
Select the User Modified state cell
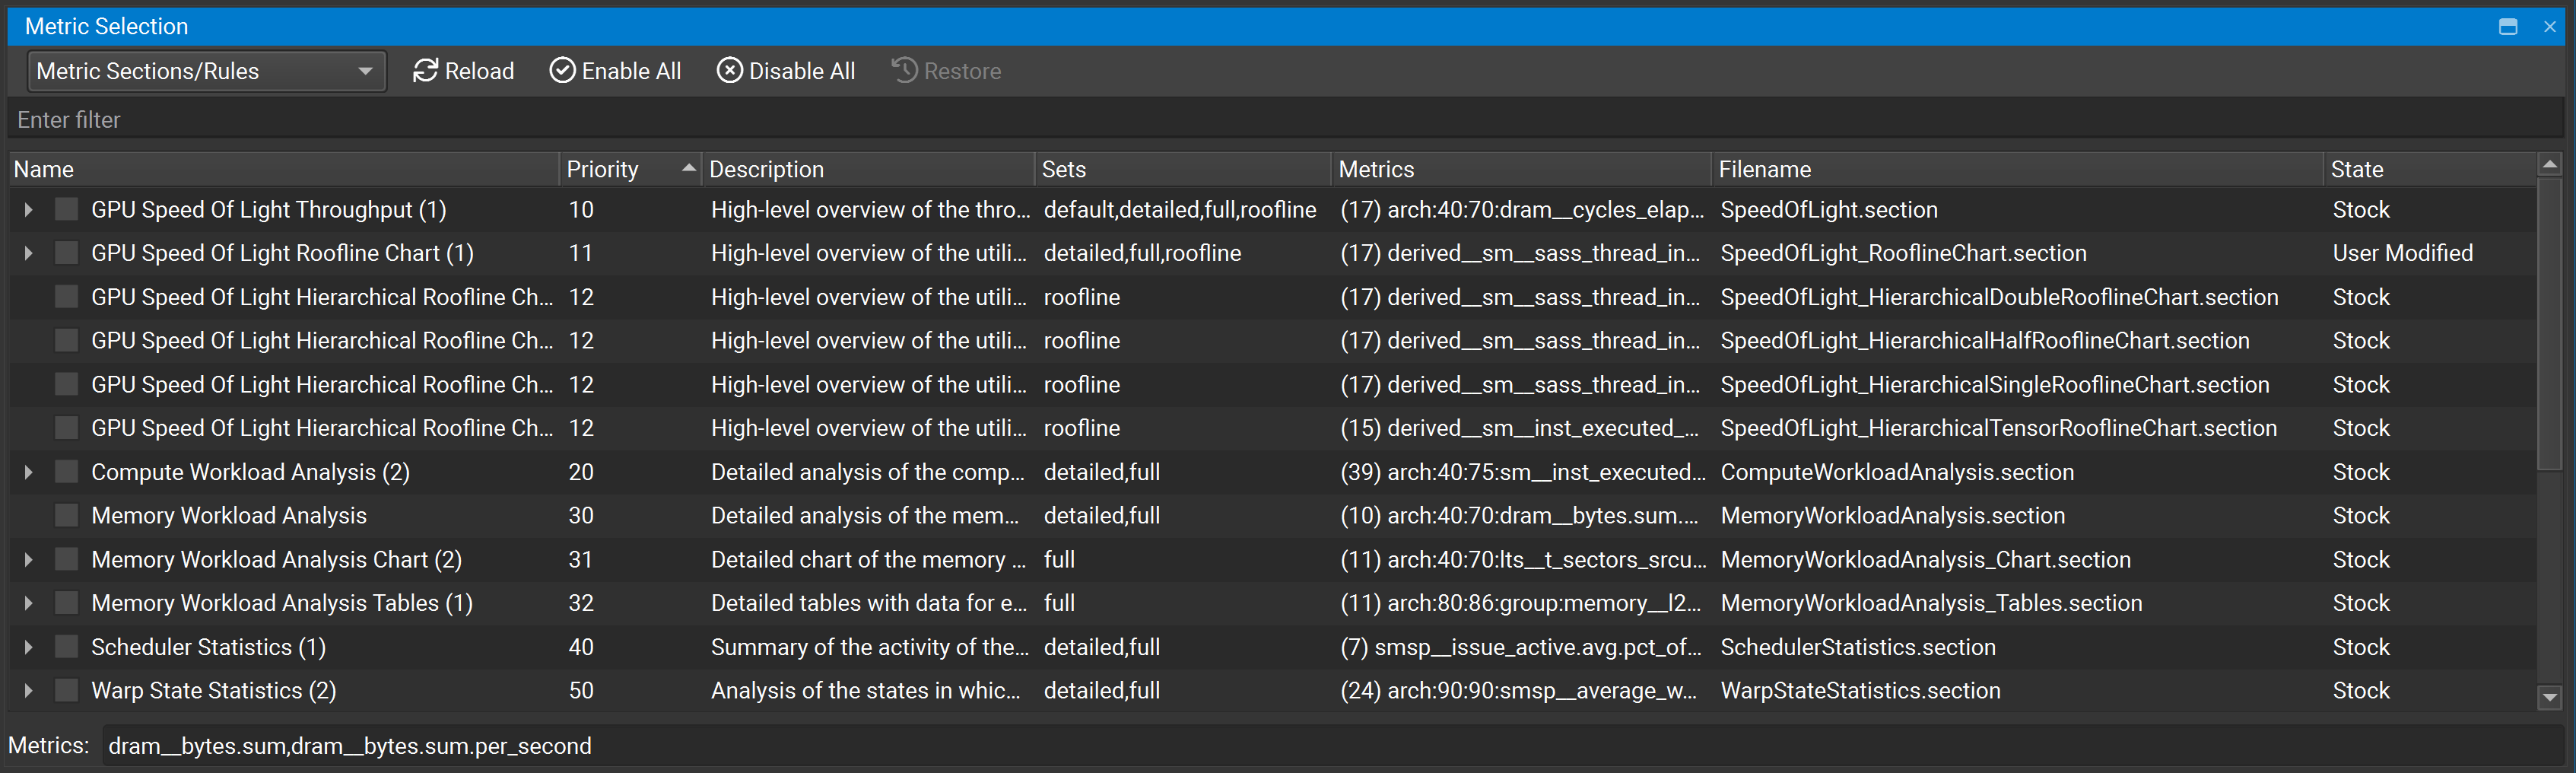tap(2402, 253)
